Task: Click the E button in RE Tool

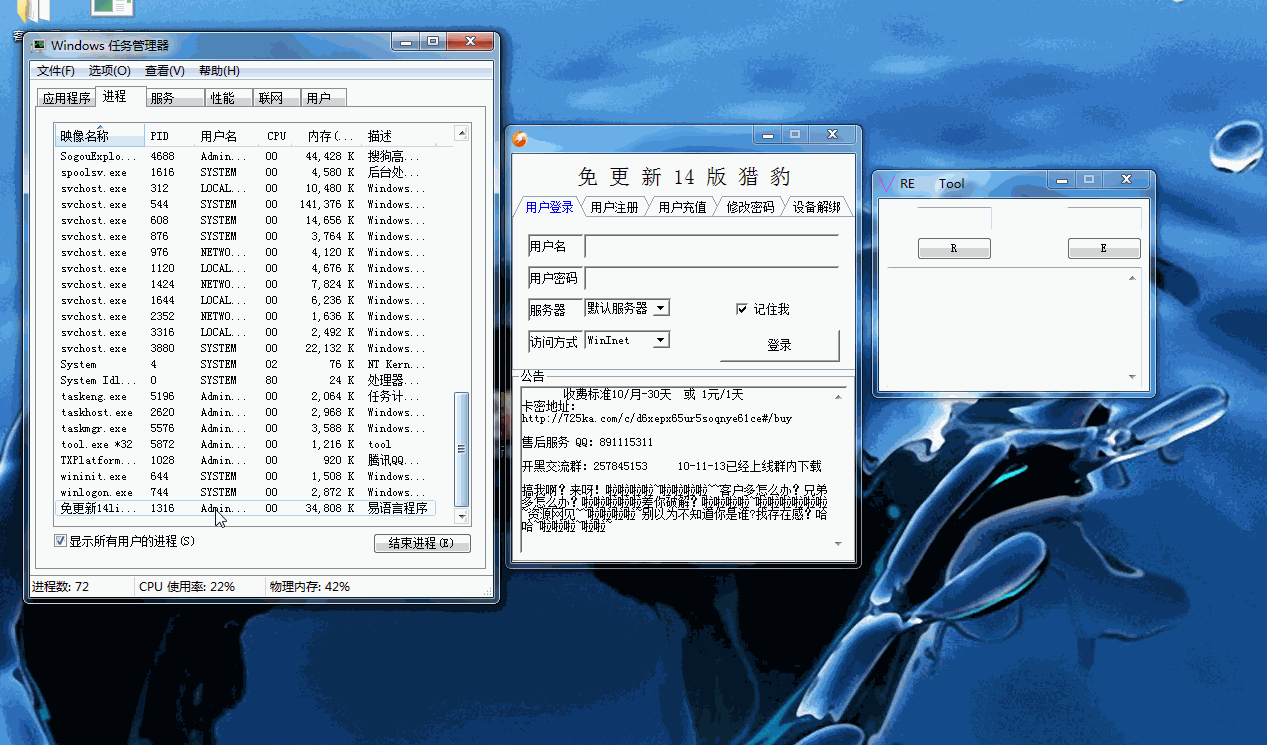Action: 1104,249
